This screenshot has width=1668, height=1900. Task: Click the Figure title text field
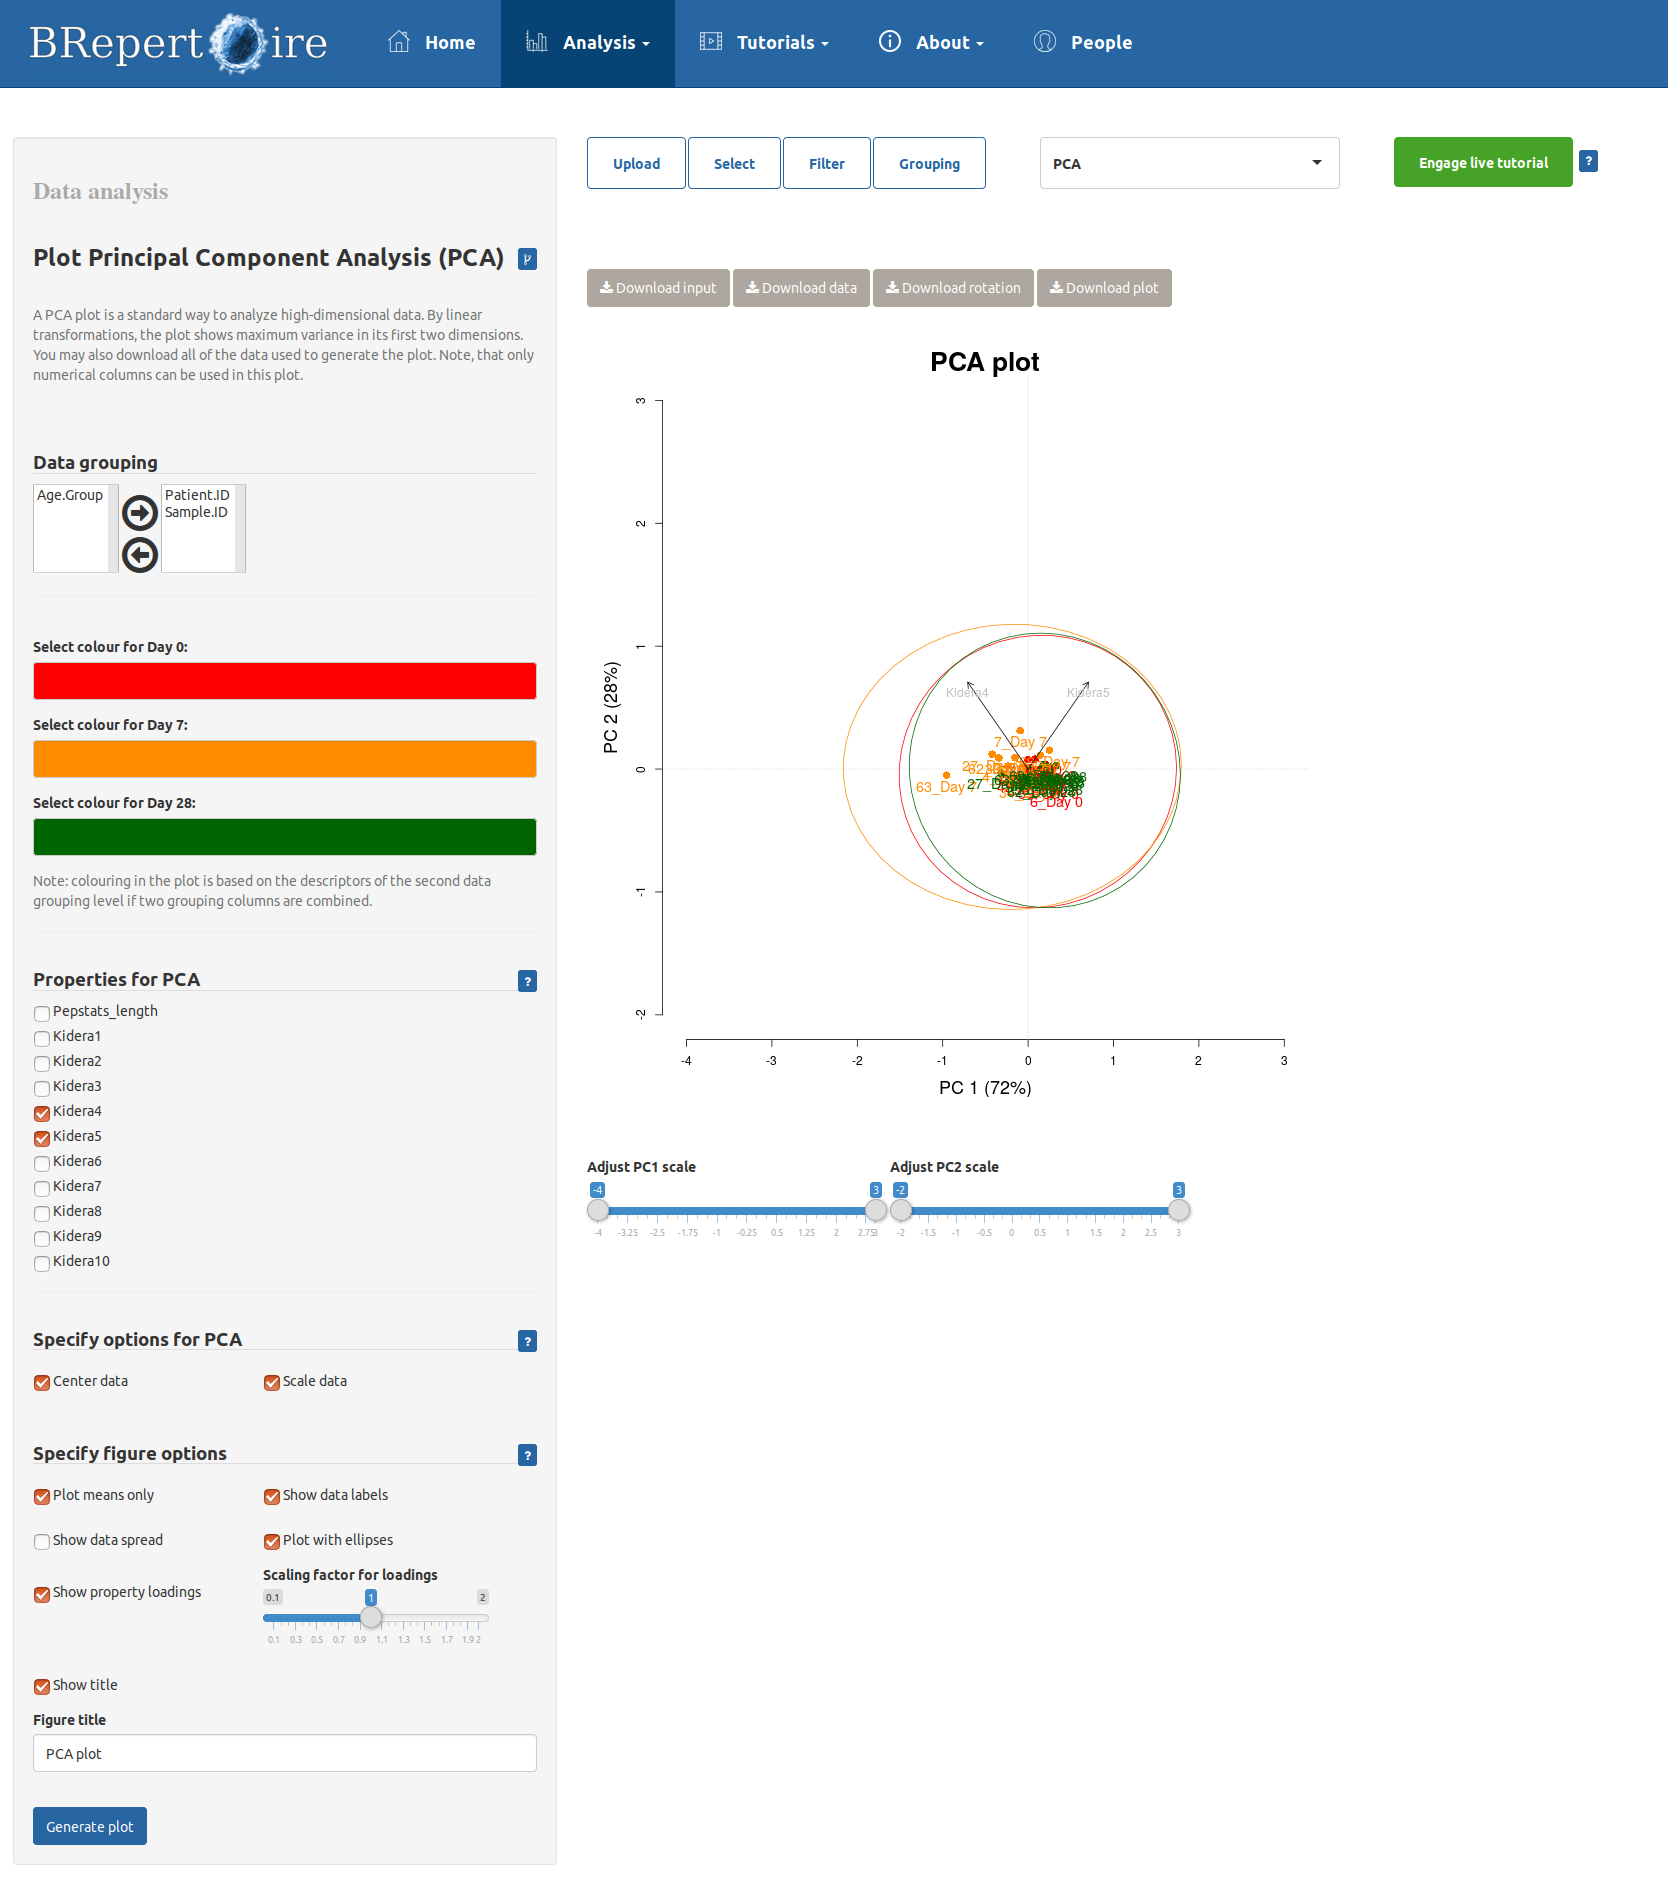285,1753
